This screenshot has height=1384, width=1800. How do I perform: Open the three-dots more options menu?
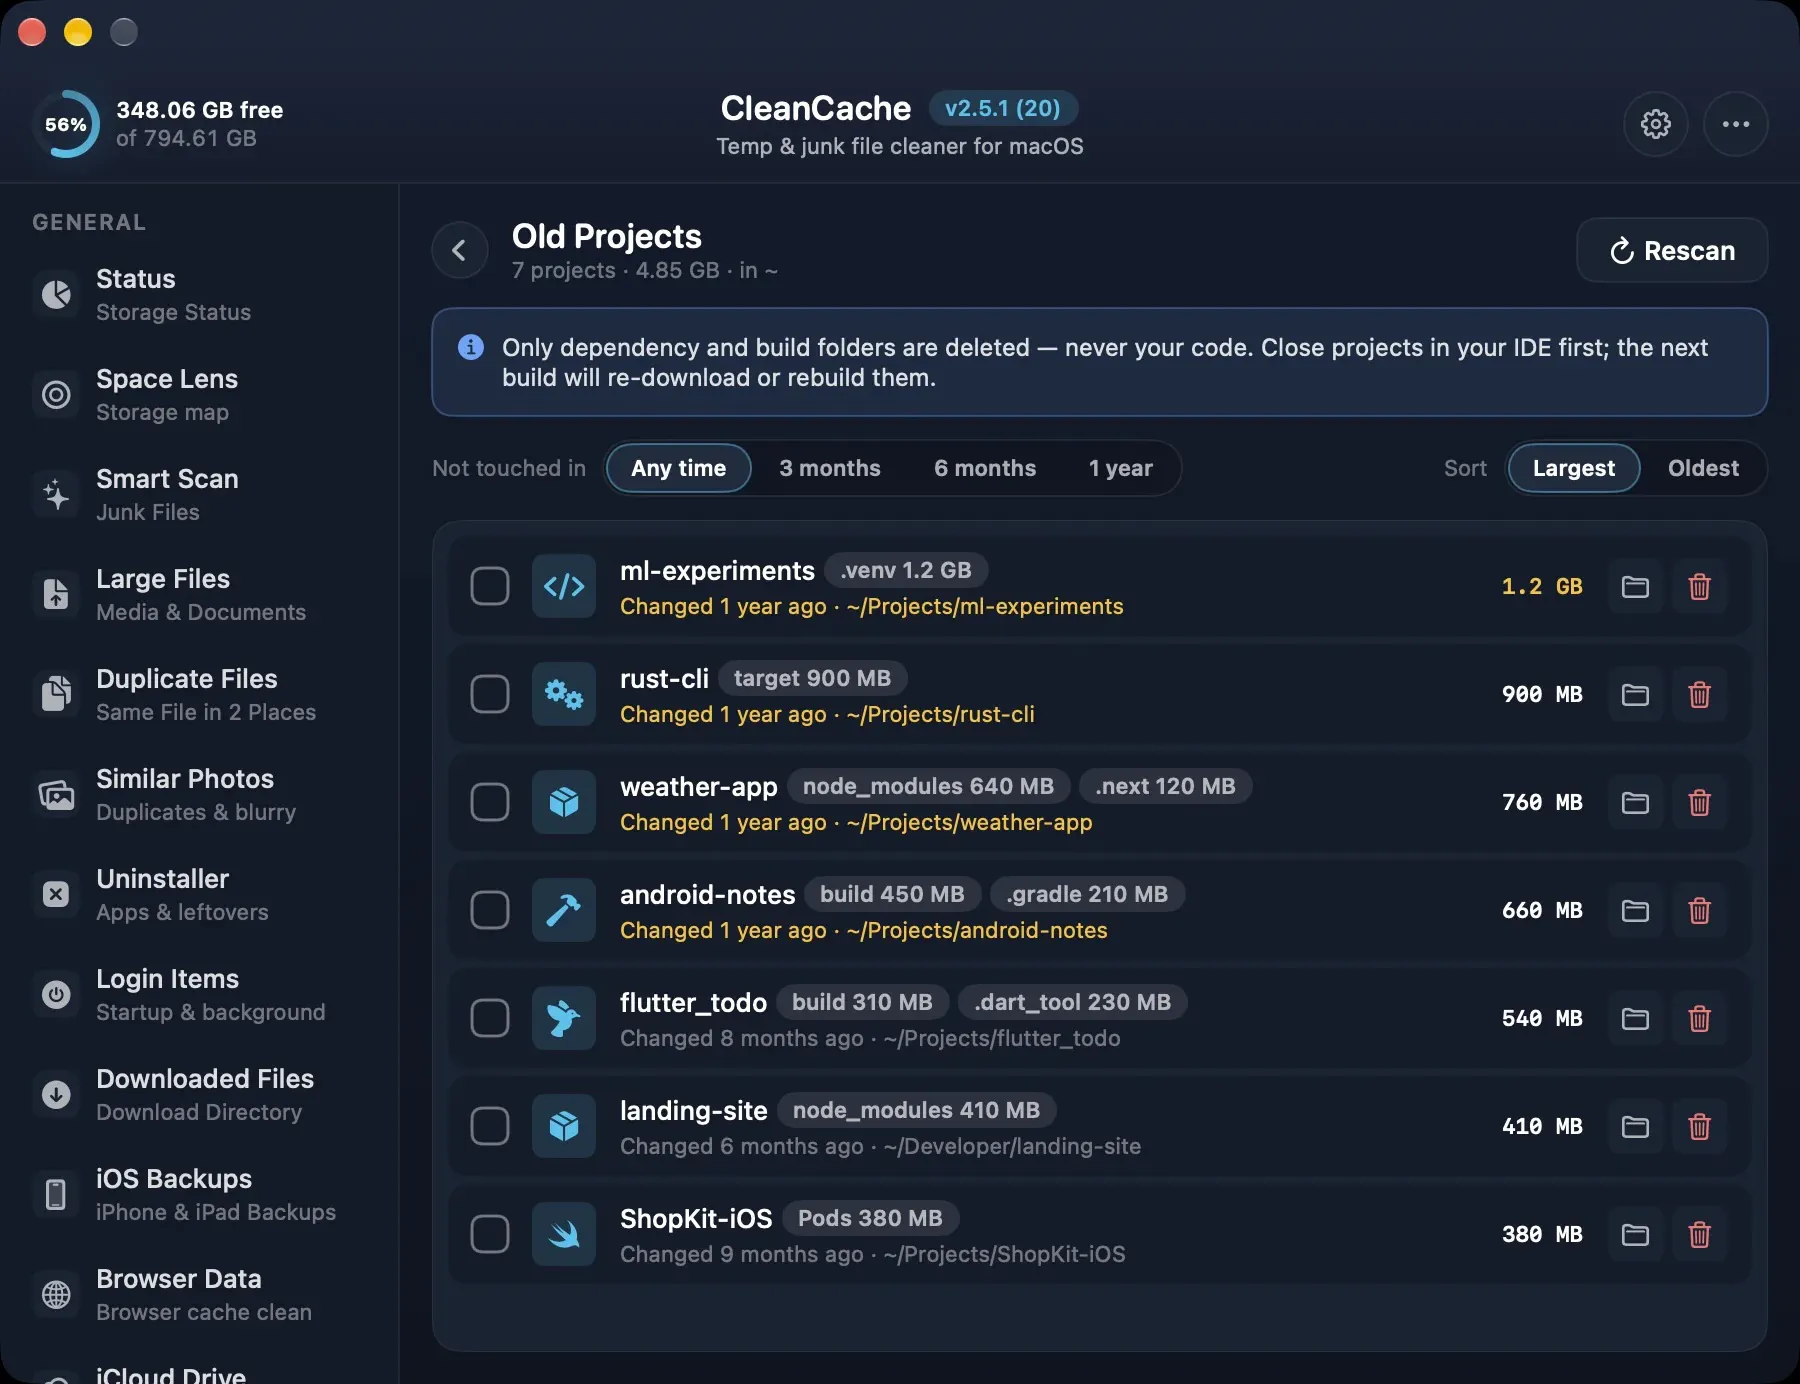click(1736, 124)
